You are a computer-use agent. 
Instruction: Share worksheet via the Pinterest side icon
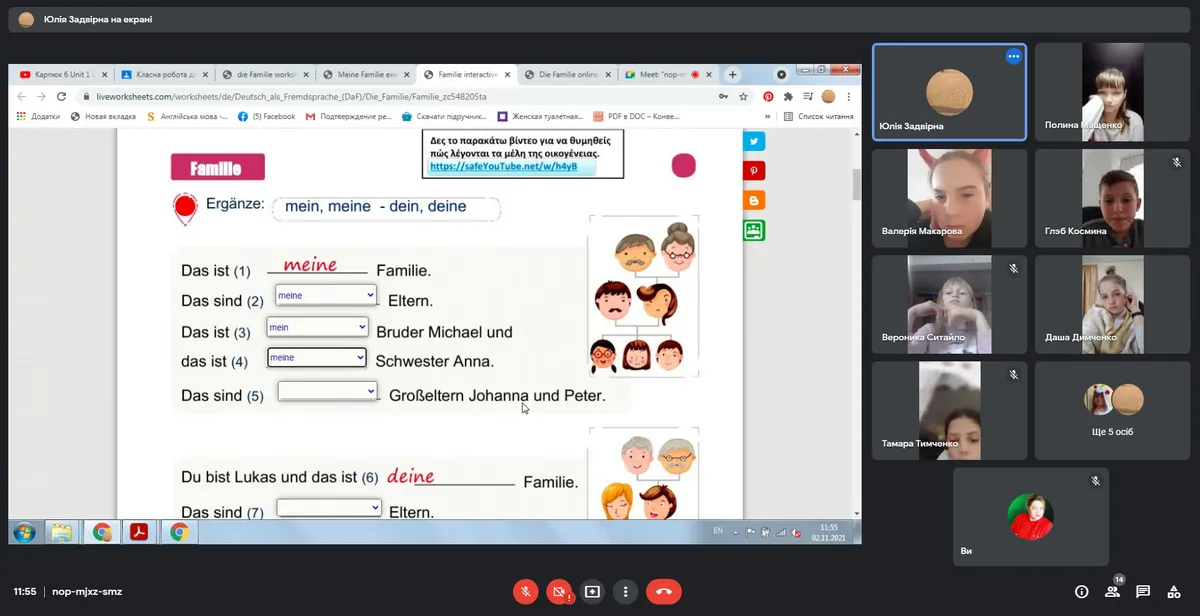pyautogui.click(x=753, y=171)
